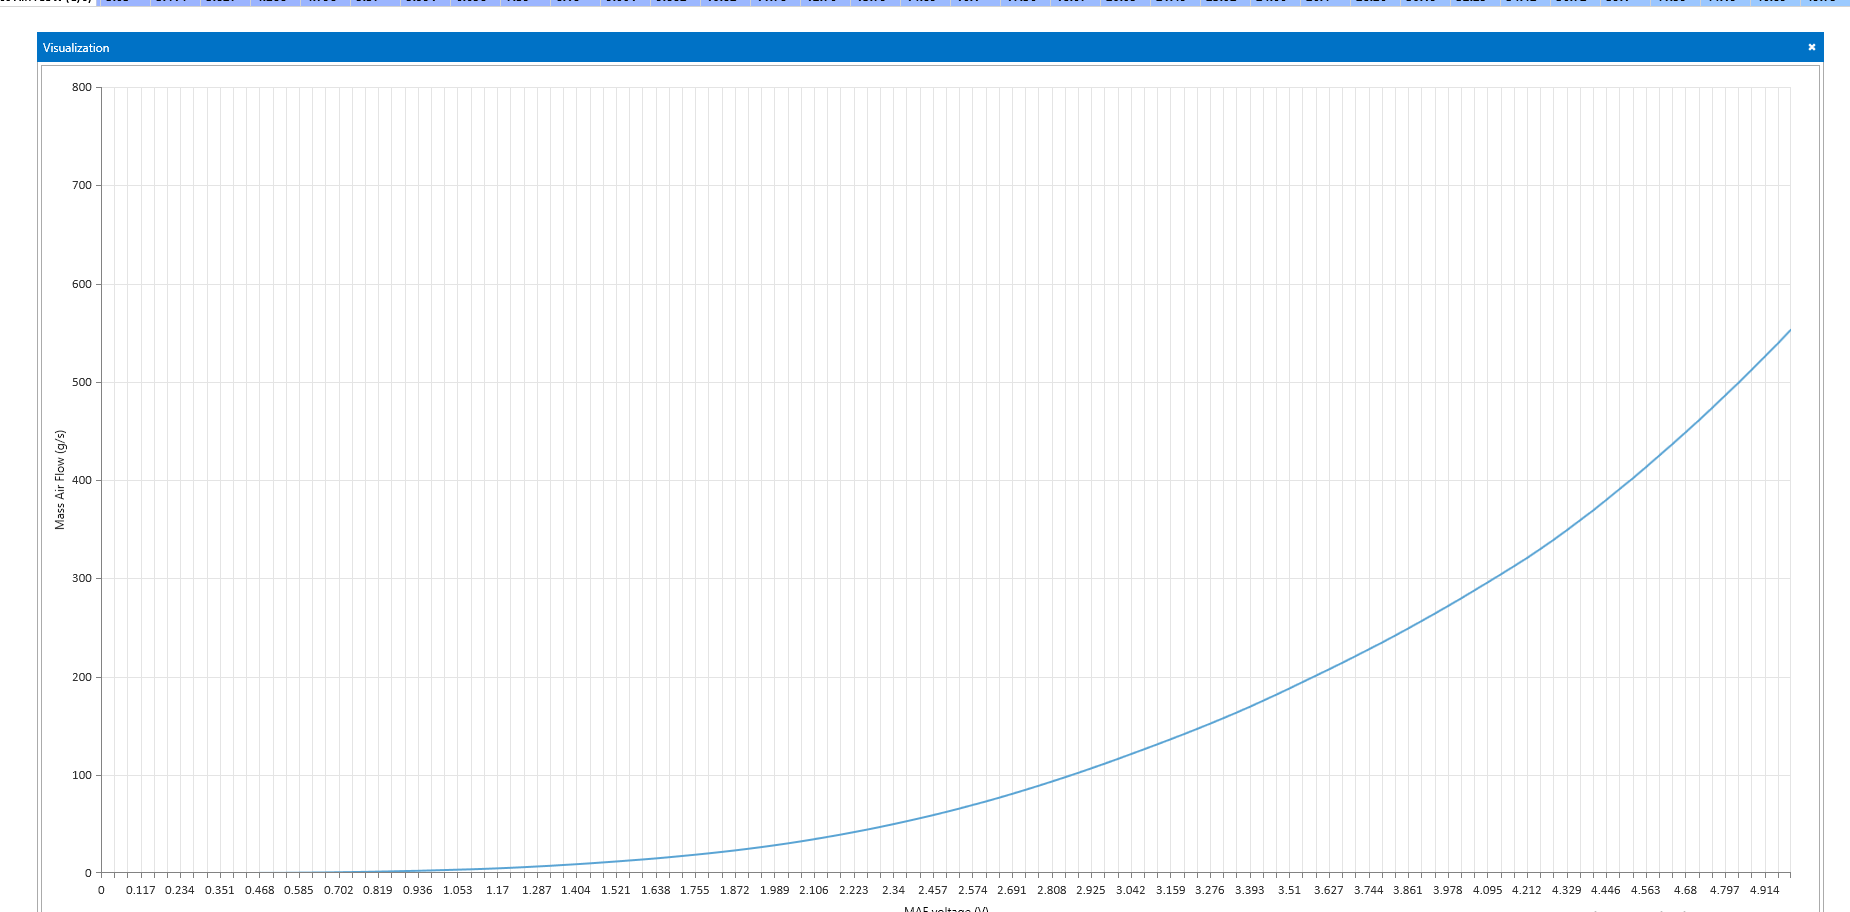The image size is (1850, 912).
Task: Click the Visualization panel title text
Action: click(76, 48)
